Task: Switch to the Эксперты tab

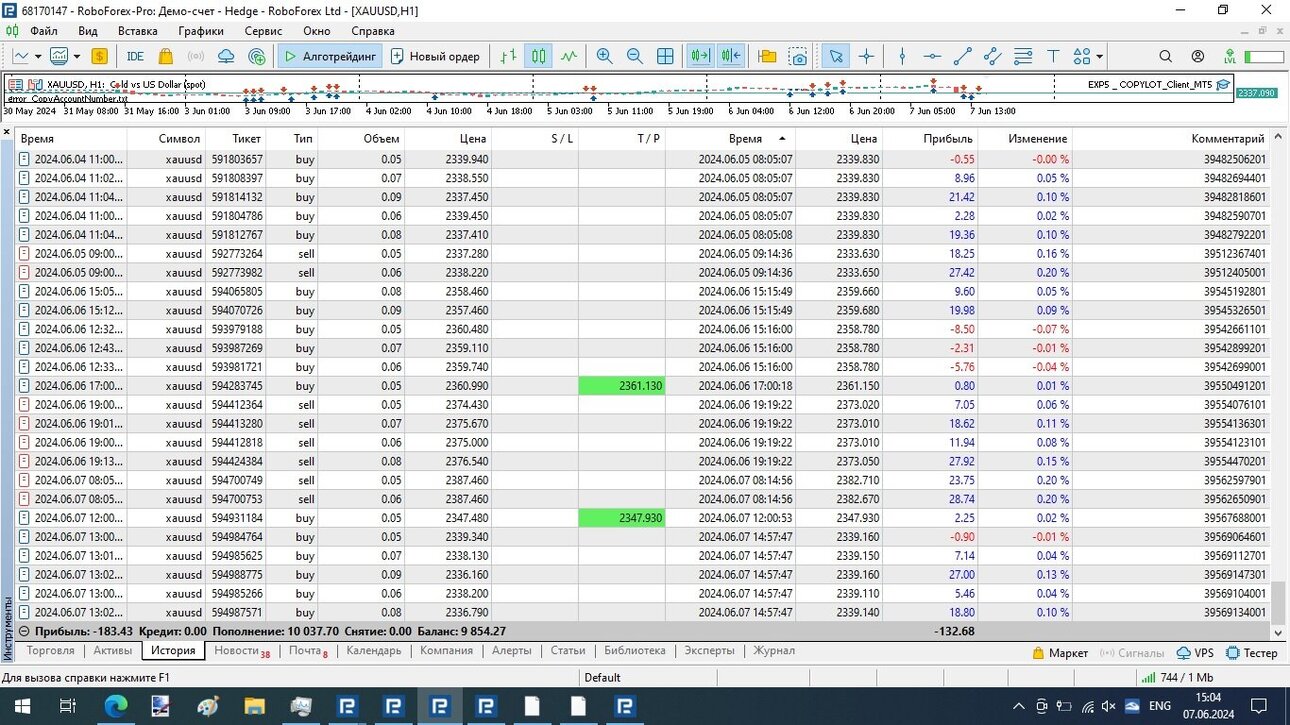Action: pyautogui.click(x=709, y=651)
